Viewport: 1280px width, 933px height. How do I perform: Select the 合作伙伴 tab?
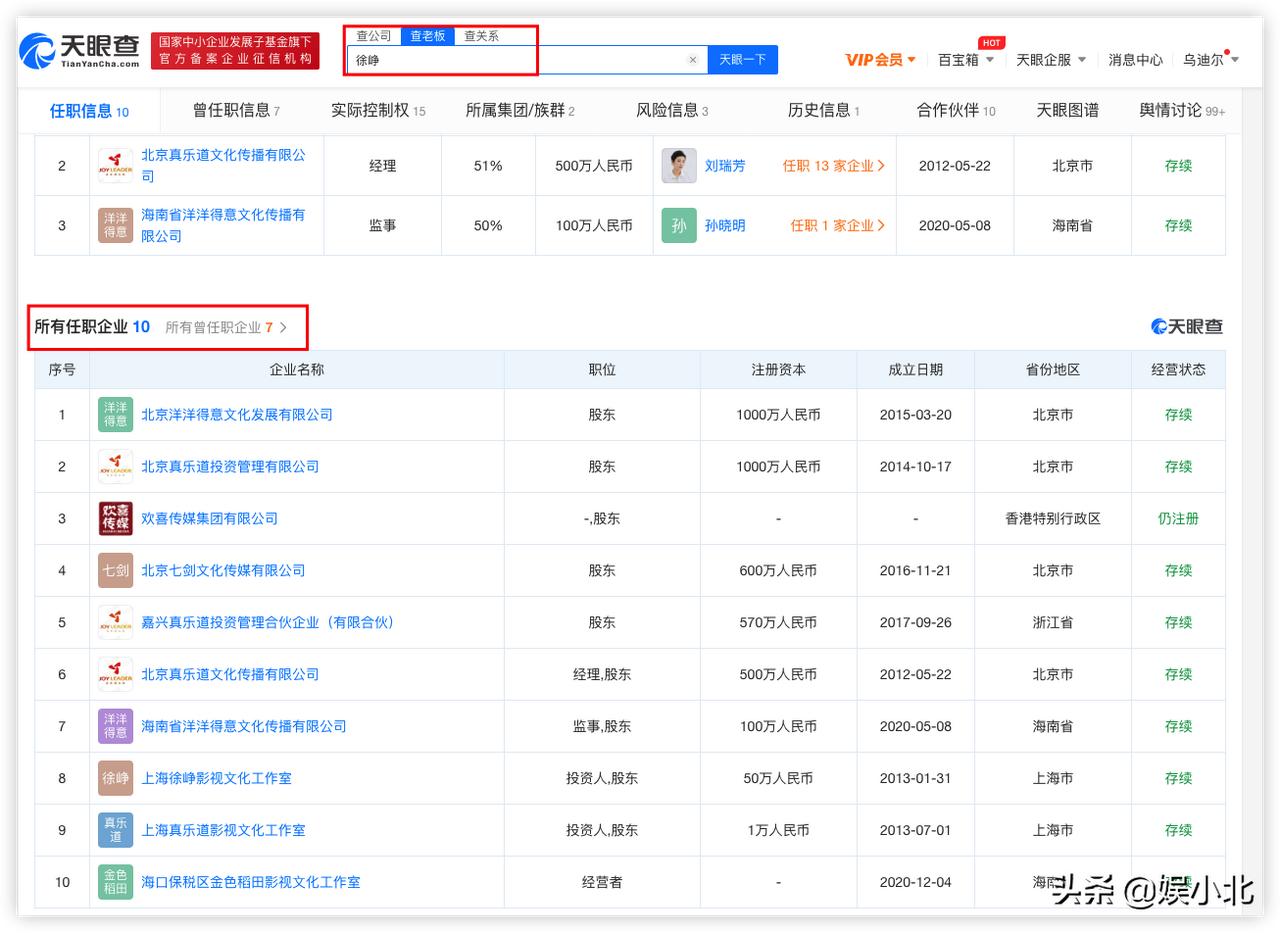[956, 111]
